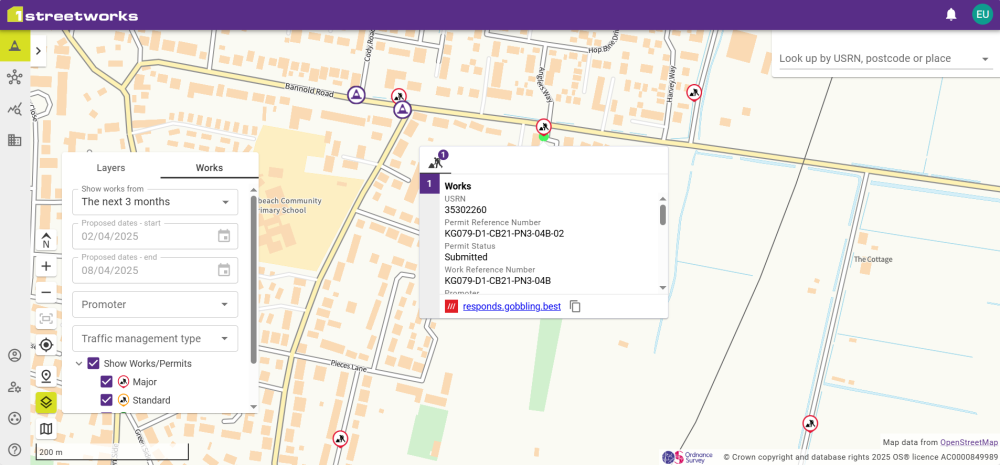Open calendar for Proposed dates end
The height and width of the screenshot is (465, 1000).
click(224, 270)
